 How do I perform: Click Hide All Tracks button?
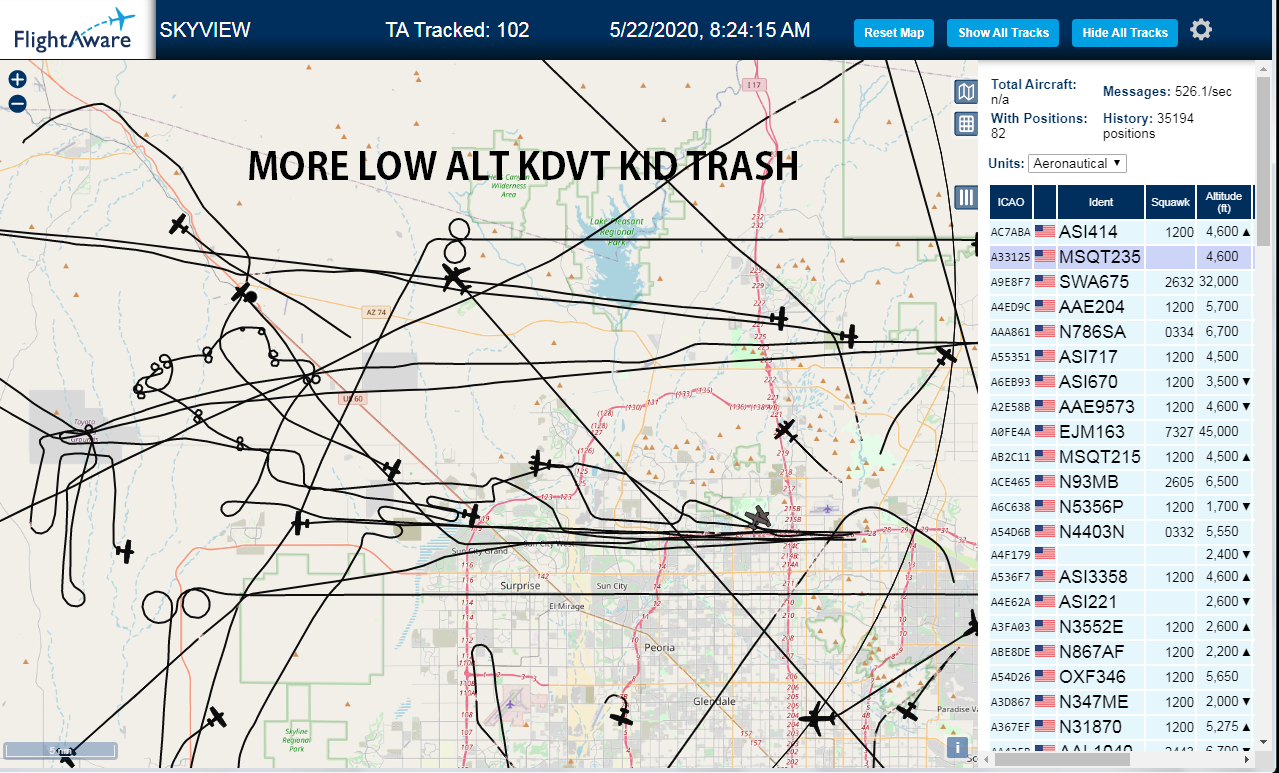coord(1125,33)
